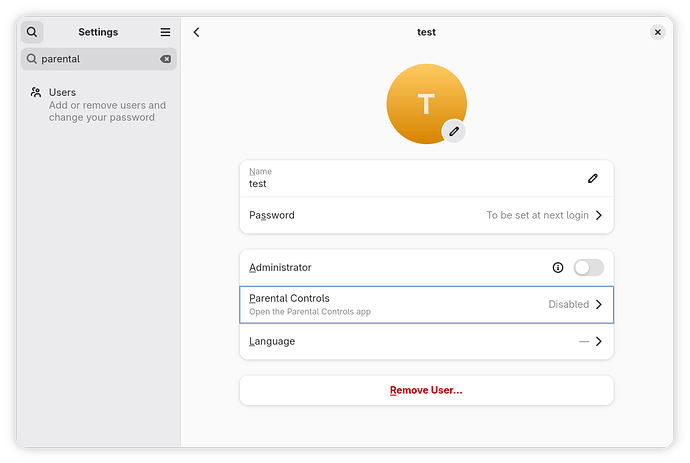
Task: Click the 'Disabled' status text
Action: [569, 305]
